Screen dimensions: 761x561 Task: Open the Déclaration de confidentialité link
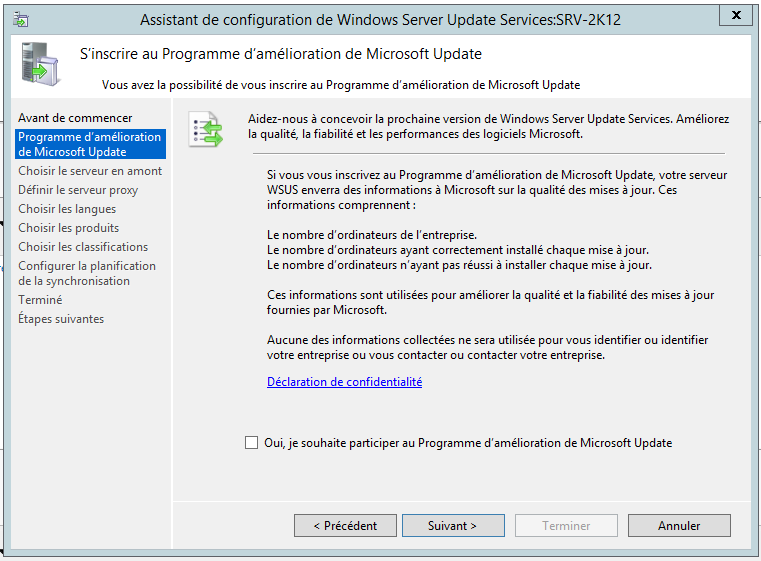pyautogui.click(x=345, y=382)
